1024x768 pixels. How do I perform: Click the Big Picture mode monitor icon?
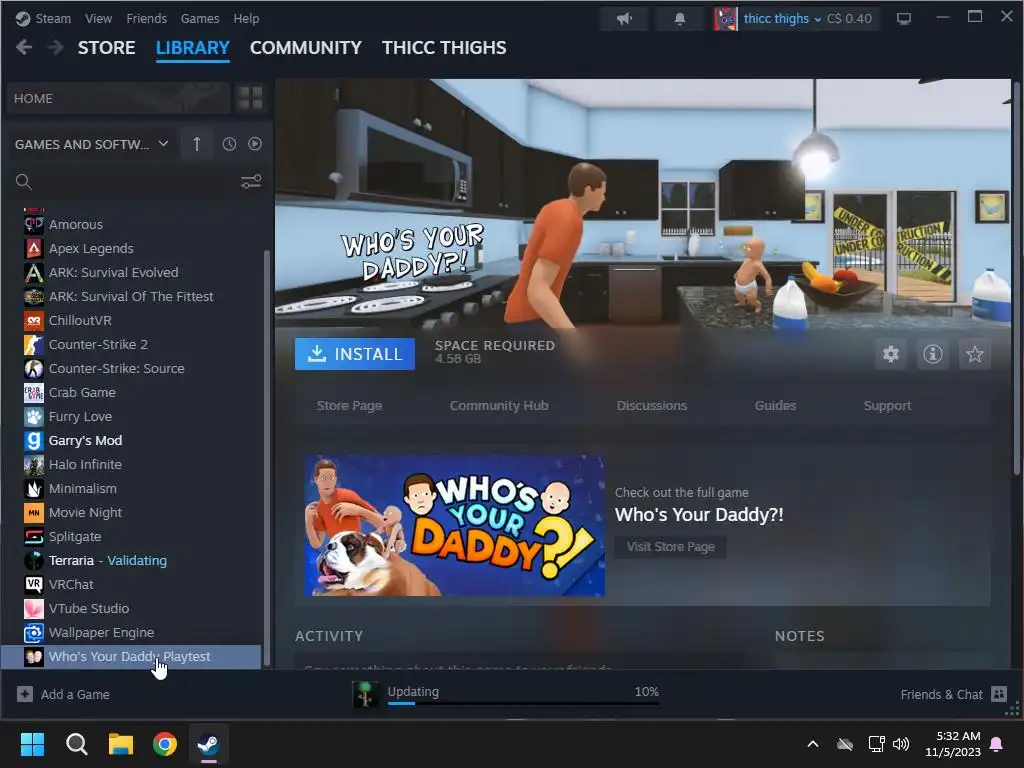coord(904,19)
